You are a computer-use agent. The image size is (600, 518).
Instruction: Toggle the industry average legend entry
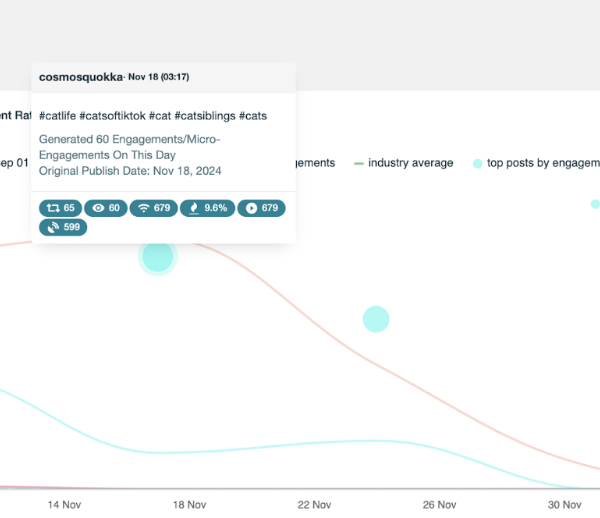(x=409, y=163)
